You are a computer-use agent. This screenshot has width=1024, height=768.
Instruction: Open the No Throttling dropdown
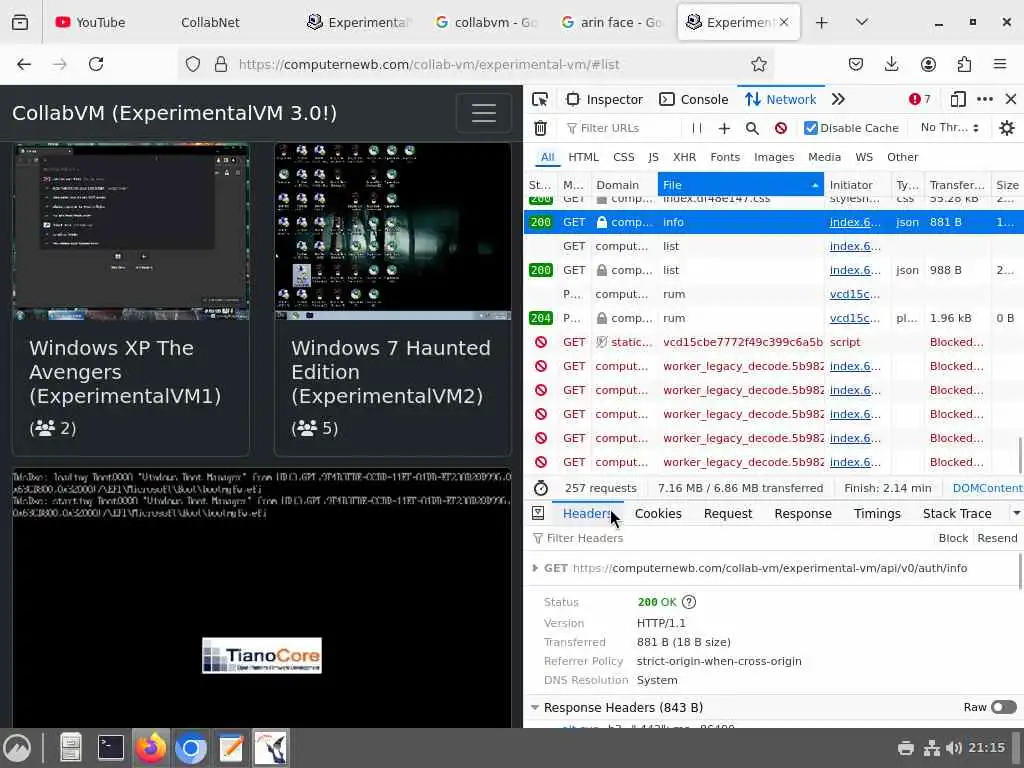[x=950, y=127]
